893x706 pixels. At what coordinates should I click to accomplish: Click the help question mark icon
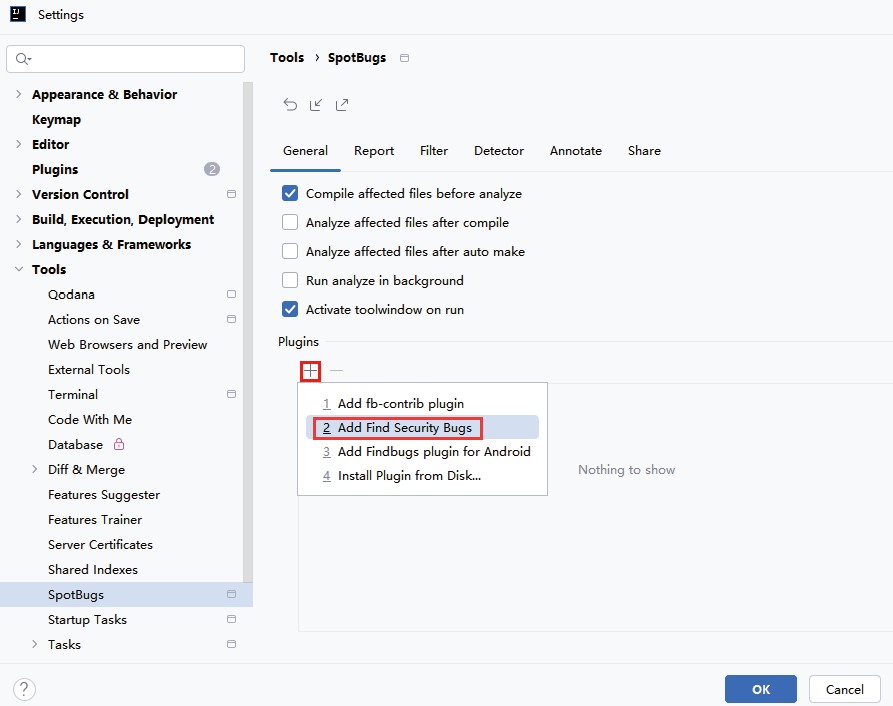24,689
